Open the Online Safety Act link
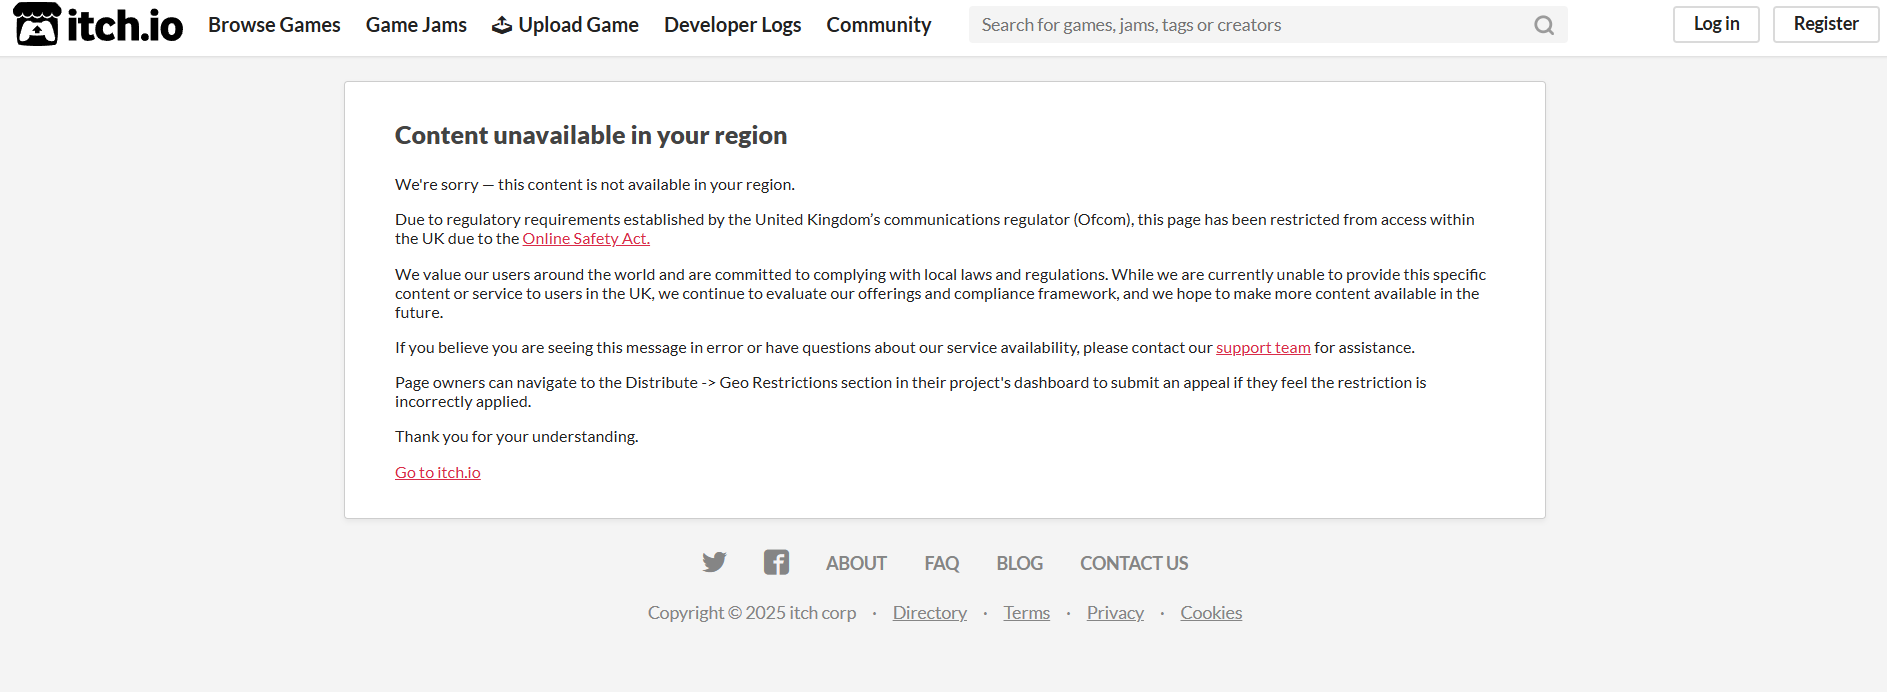 [x=586, y=239]
